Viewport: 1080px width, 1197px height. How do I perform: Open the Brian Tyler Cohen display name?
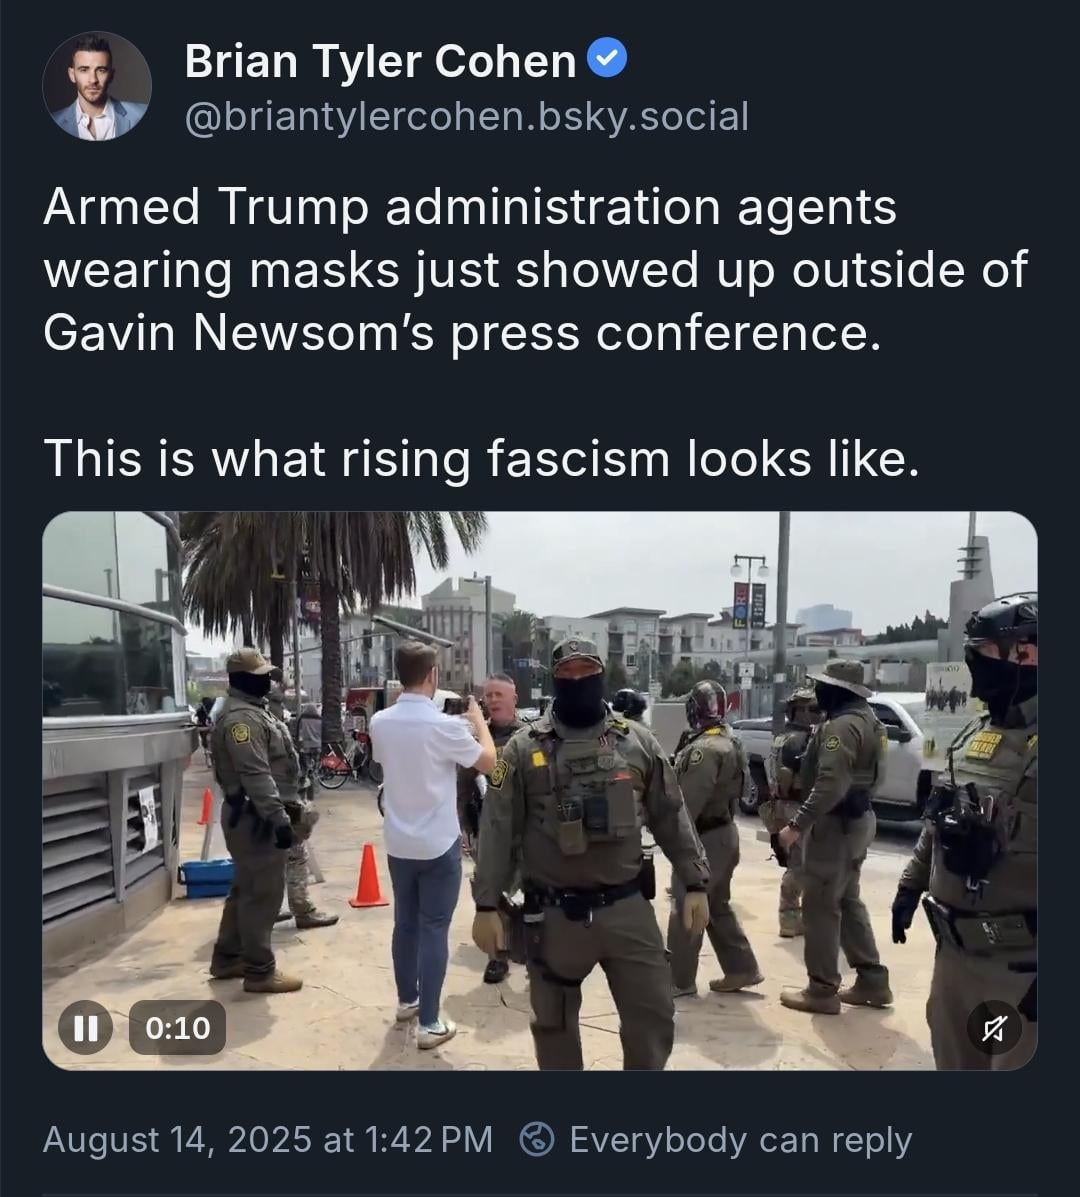point(380,62)
